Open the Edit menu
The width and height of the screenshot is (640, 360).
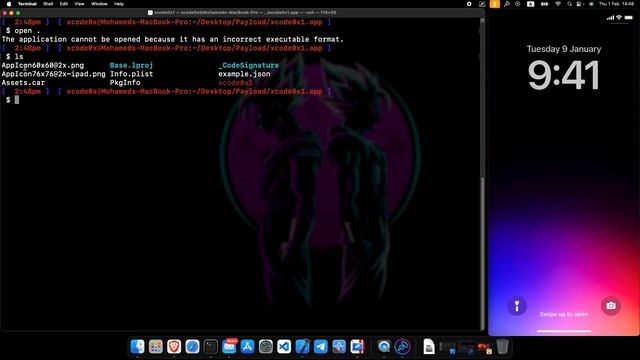[x=64, y=4]
